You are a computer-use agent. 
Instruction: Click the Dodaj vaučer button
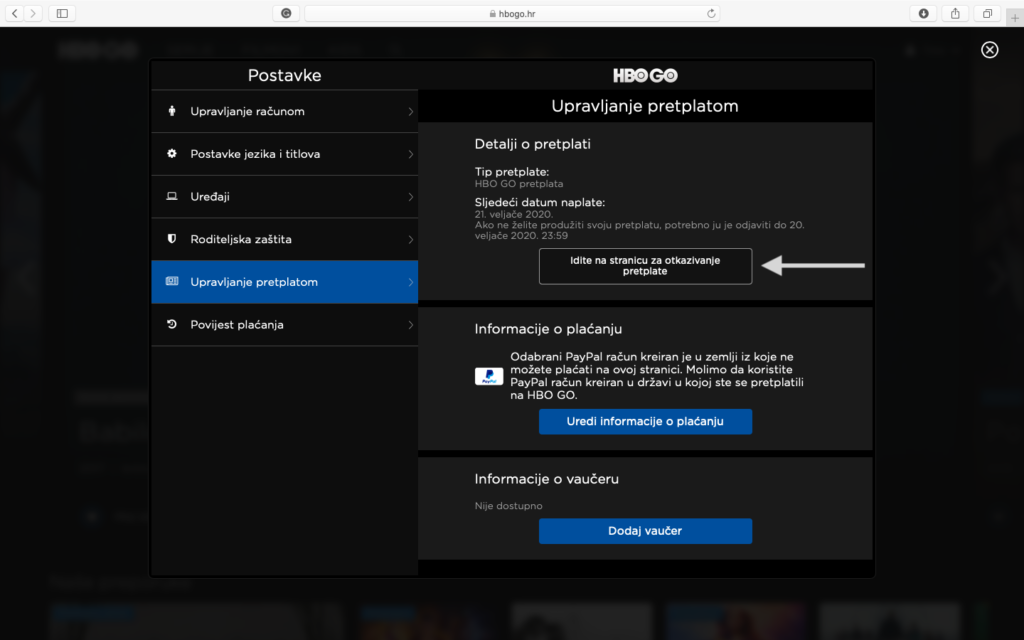pos(645,531)
